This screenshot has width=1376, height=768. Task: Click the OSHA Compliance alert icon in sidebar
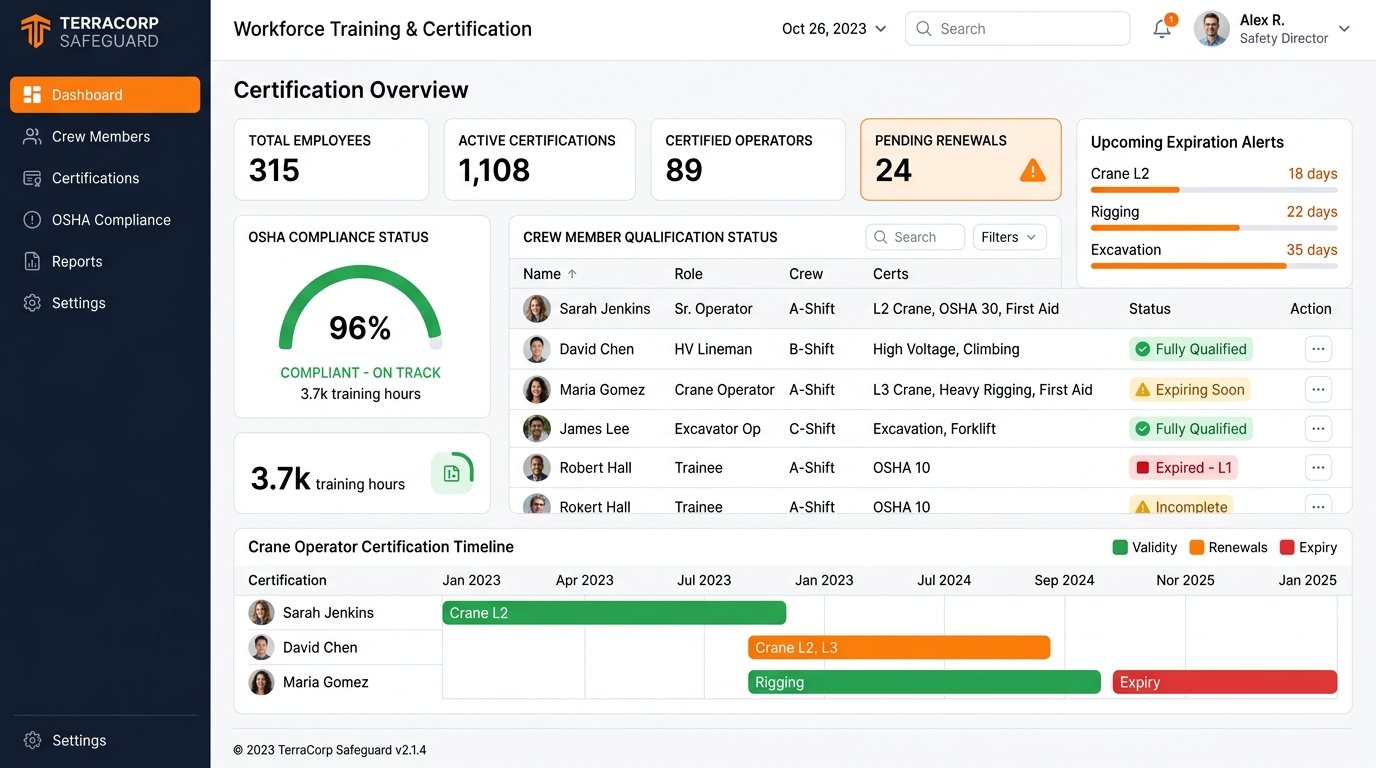click(x=32, y=220)
